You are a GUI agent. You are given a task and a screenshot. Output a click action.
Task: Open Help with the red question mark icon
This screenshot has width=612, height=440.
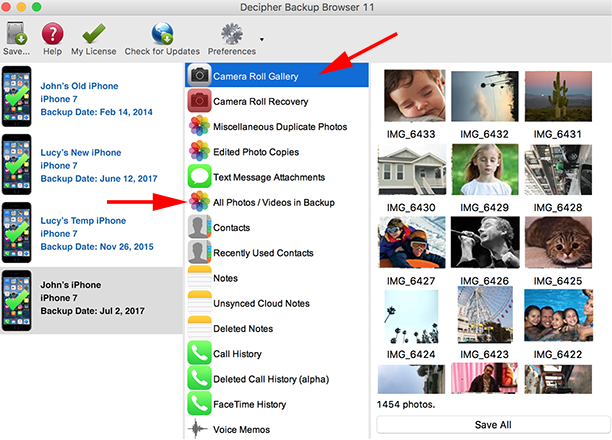pyautogui.click(x=52, y=34)
